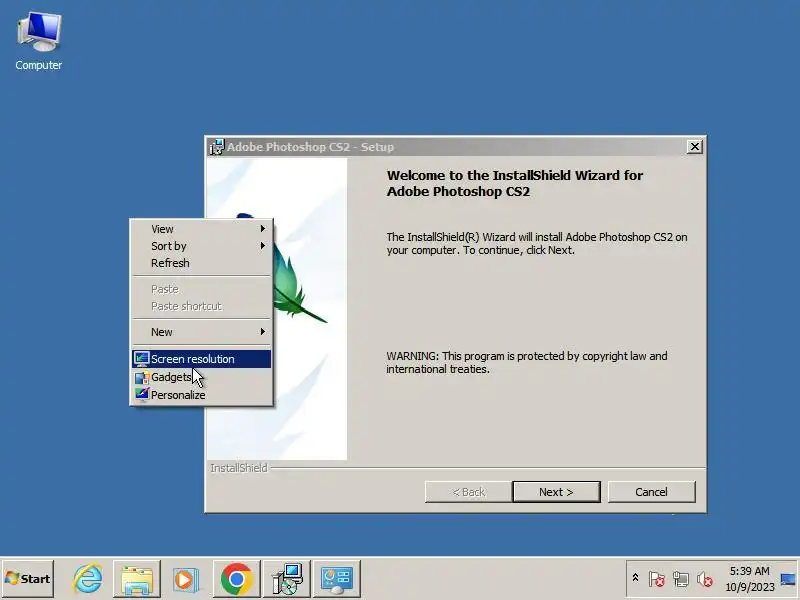Open the Action Center flag icon
The width and height of the screenshot is (800, 600).
click(657, 579)
